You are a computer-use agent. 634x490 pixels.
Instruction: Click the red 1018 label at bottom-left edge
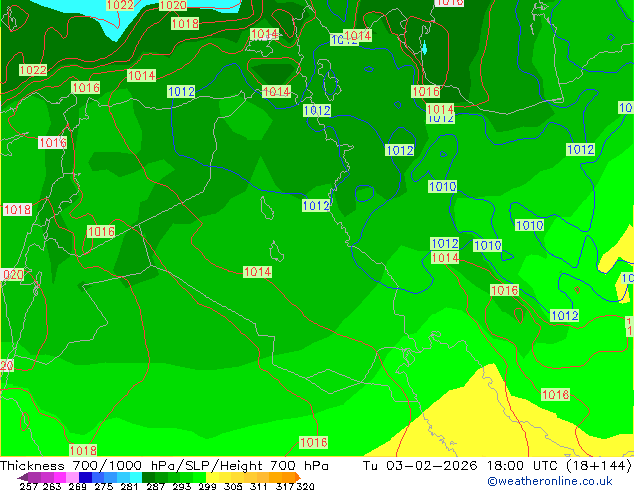tap(83, 450)
